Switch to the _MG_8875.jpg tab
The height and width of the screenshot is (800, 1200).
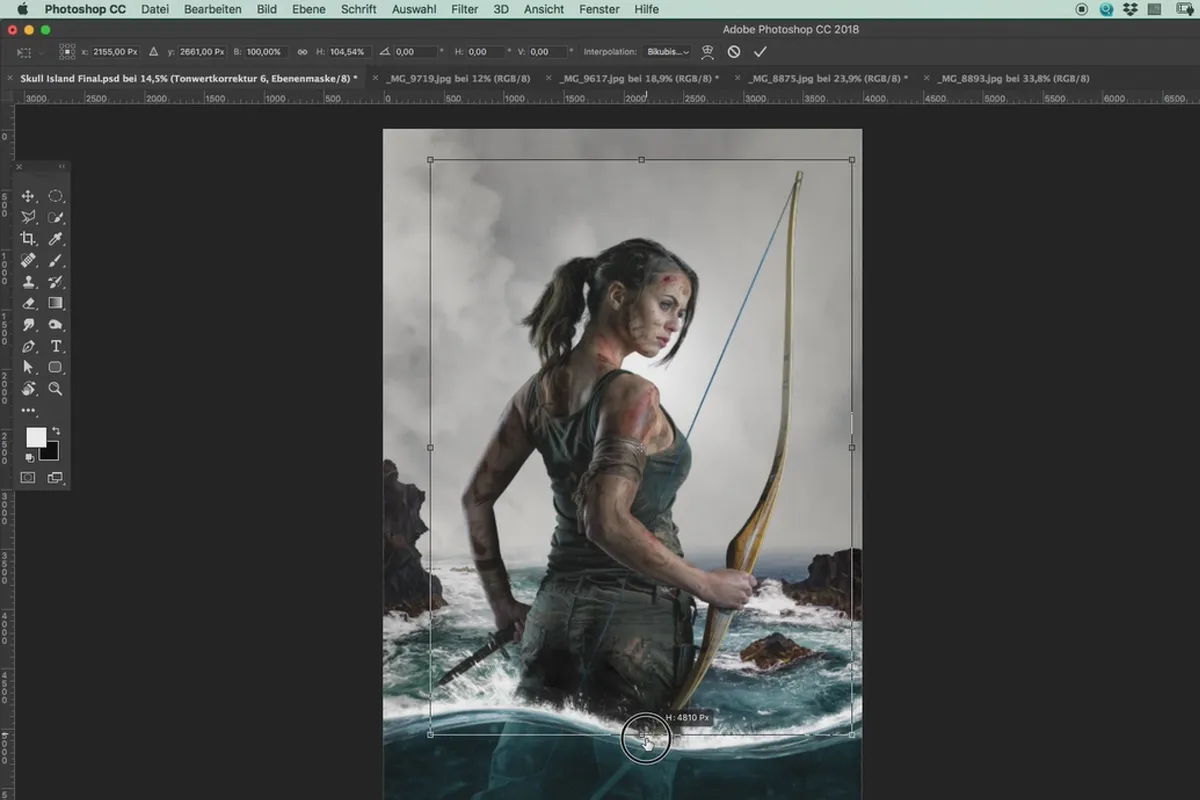click(x=828, y=78)
